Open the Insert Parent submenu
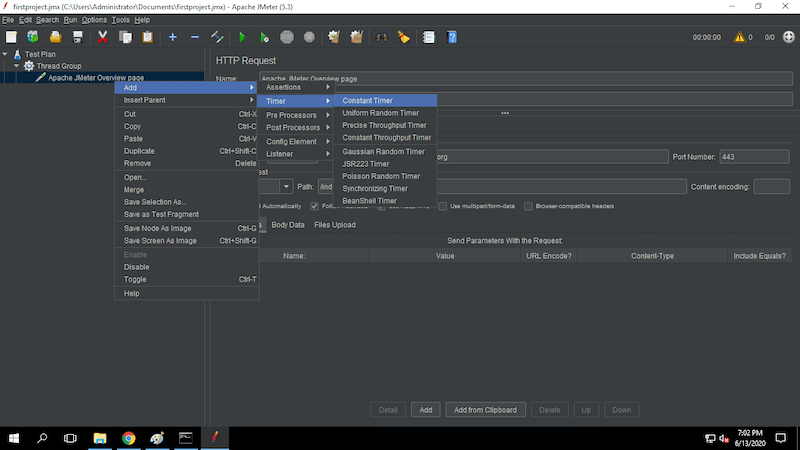 point(186,100)
